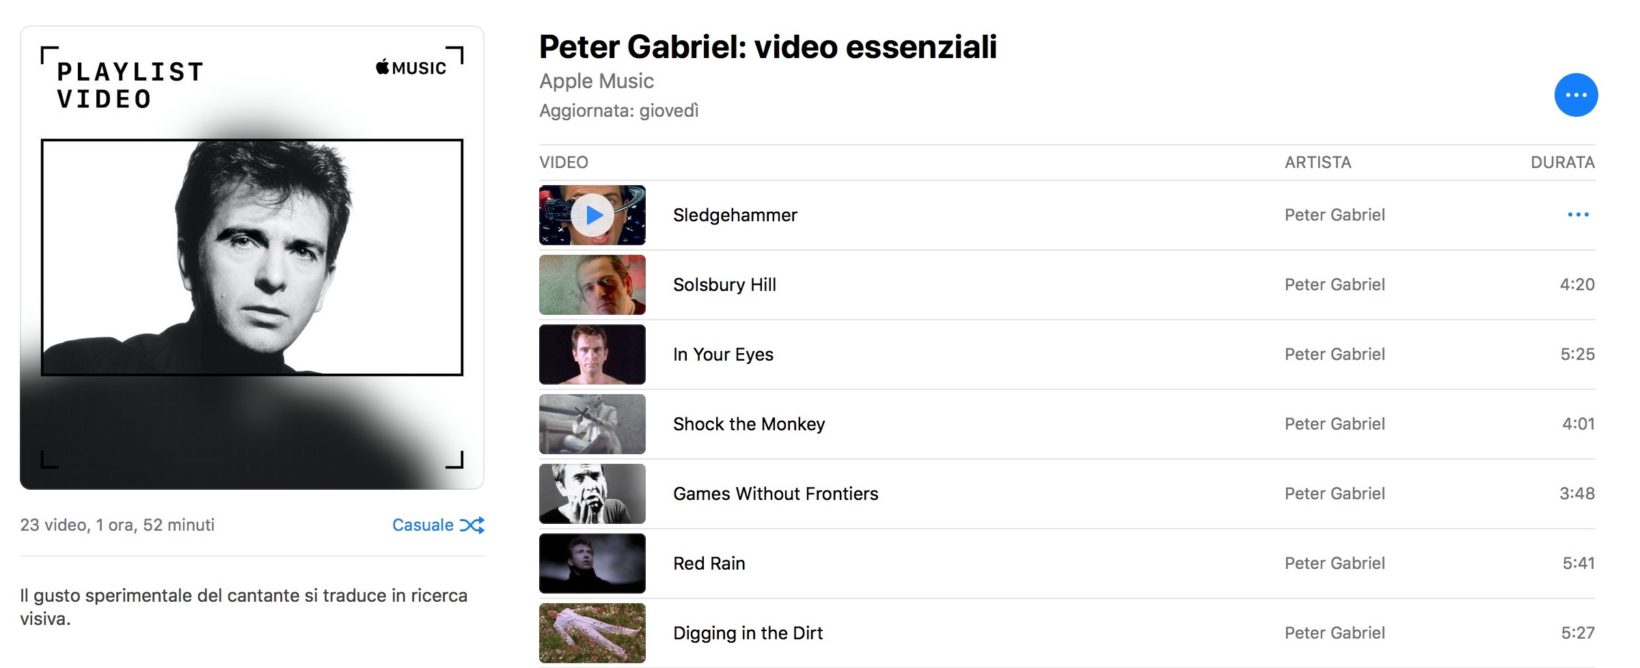Select the Red Rain song title

coord(709,563)
